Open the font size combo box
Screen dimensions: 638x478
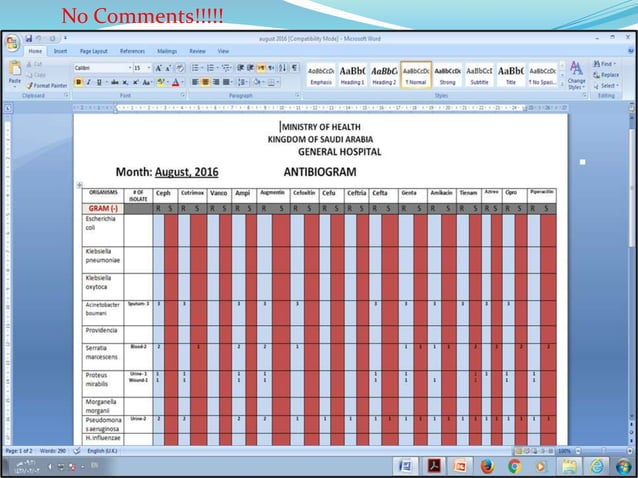click(142, 68)
